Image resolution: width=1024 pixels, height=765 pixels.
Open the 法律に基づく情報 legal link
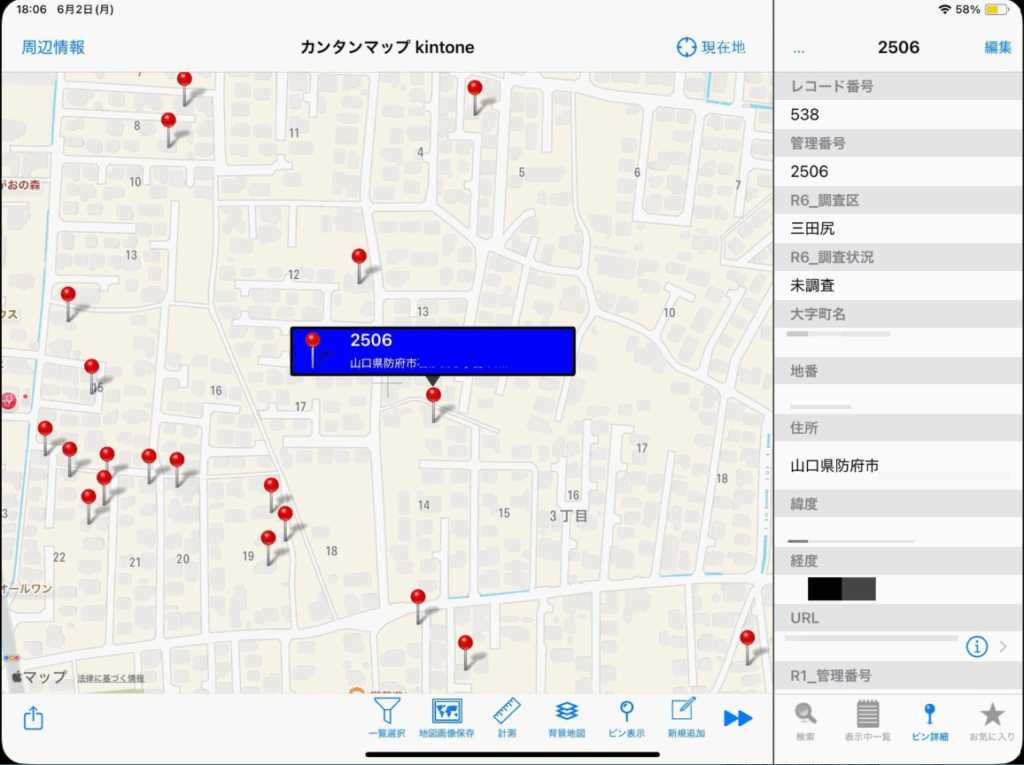111,679
